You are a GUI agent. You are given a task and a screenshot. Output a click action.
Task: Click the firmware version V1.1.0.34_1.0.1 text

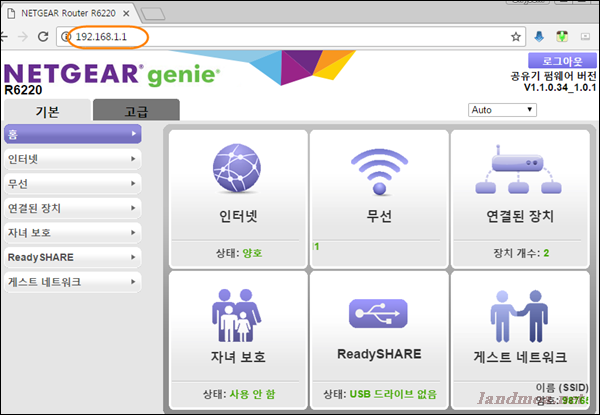(559, 88)
